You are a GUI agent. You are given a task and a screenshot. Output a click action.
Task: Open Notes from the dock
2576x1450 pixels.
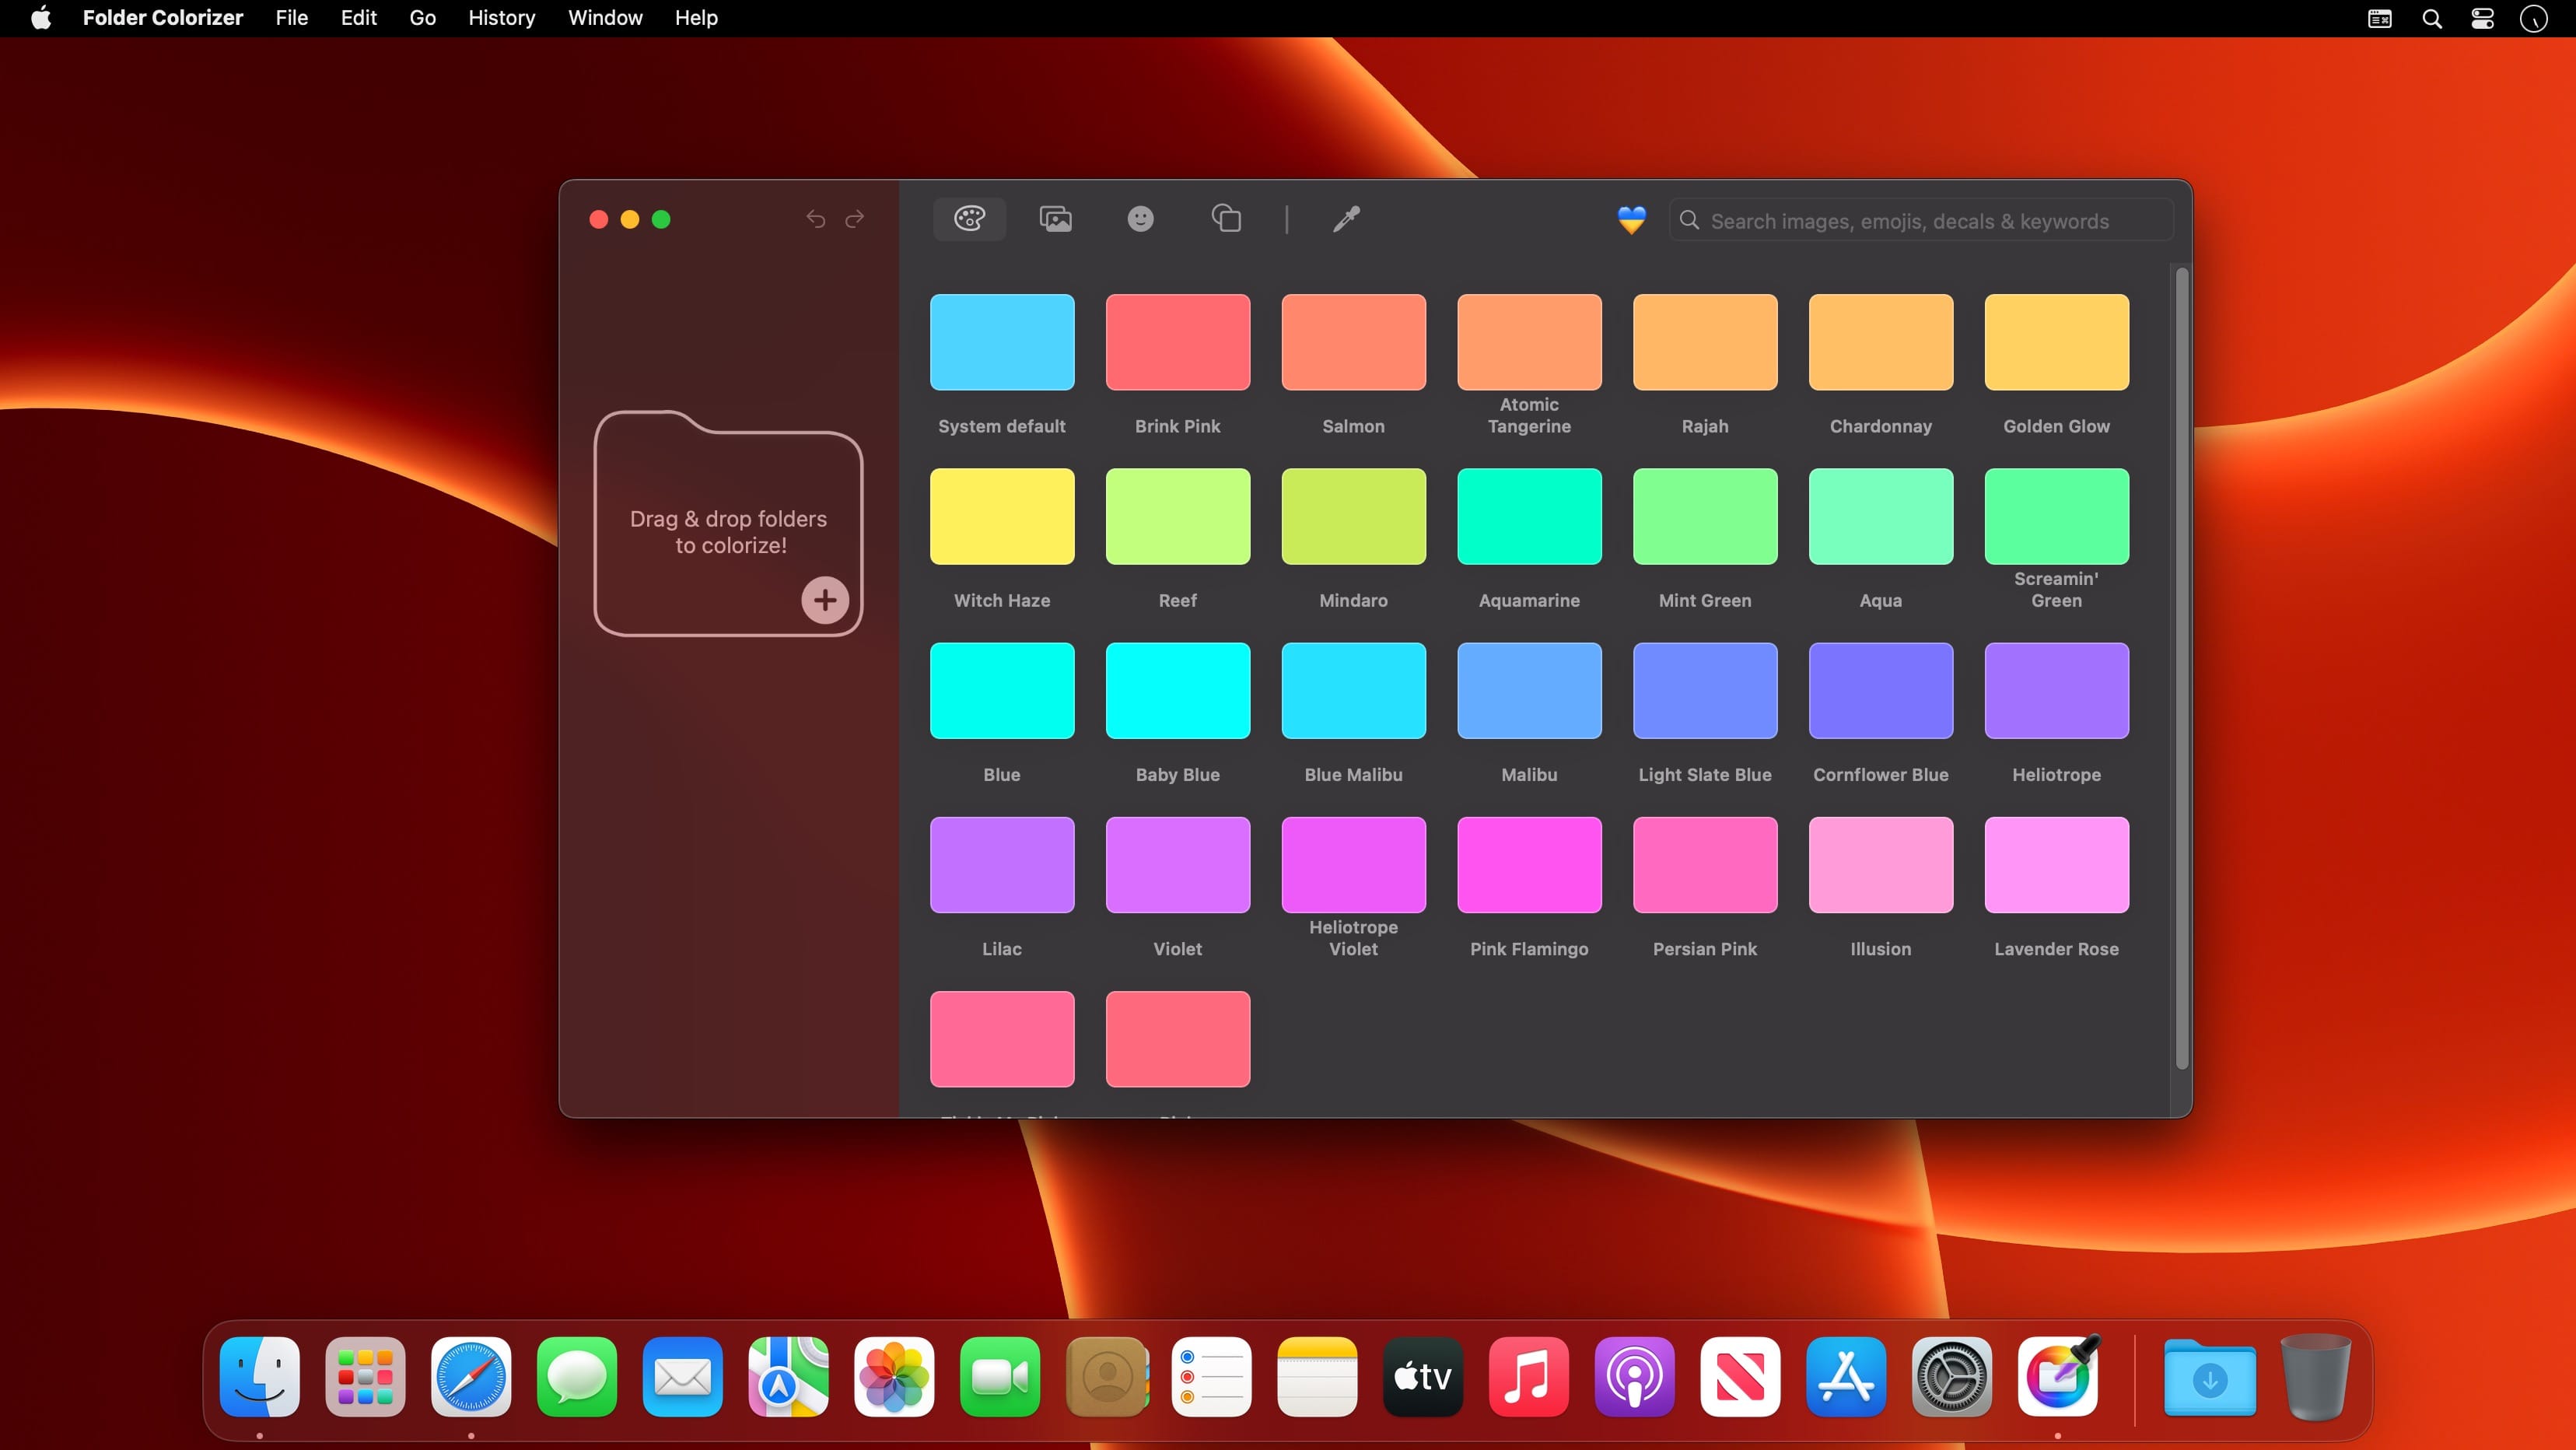click(x=1317, y=1377)
